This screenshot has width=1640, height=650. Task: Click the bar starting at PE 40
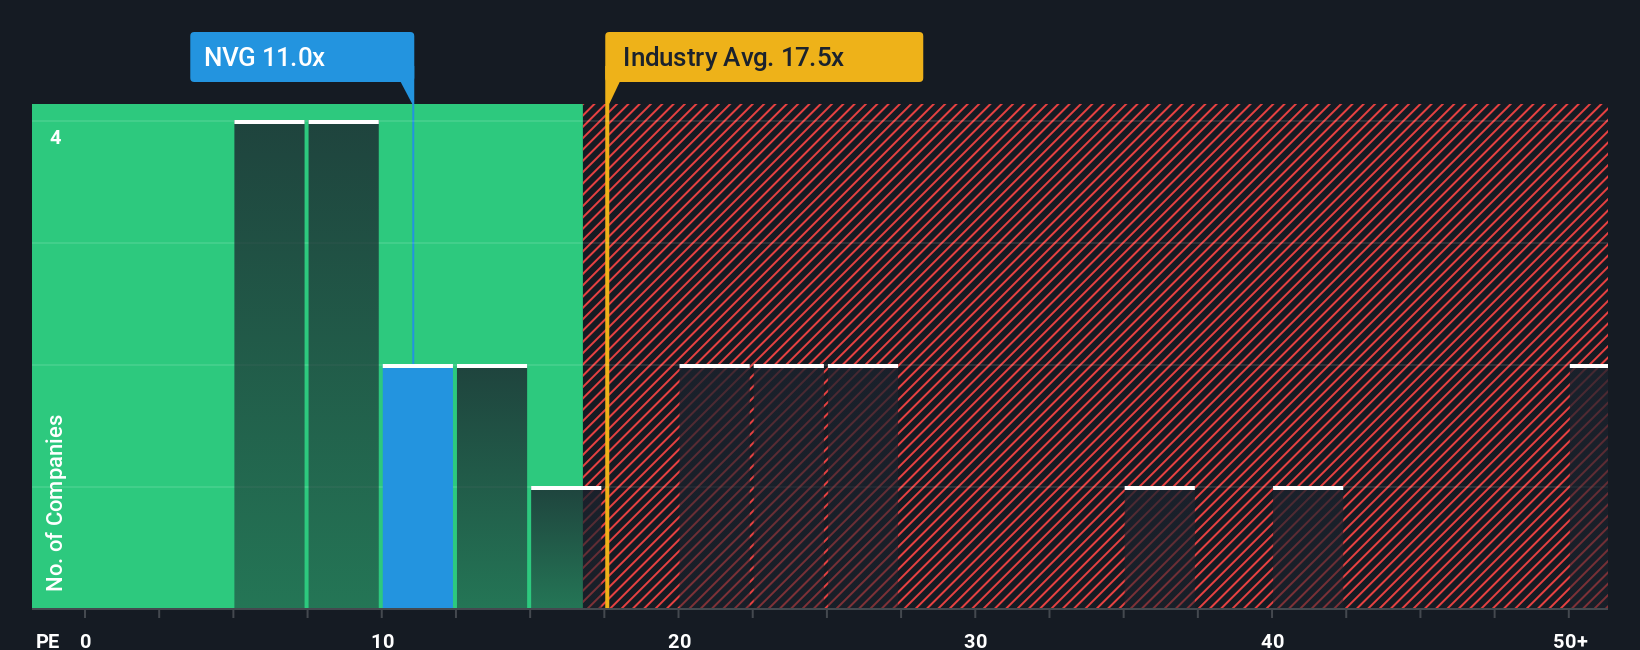(1308, 548)
